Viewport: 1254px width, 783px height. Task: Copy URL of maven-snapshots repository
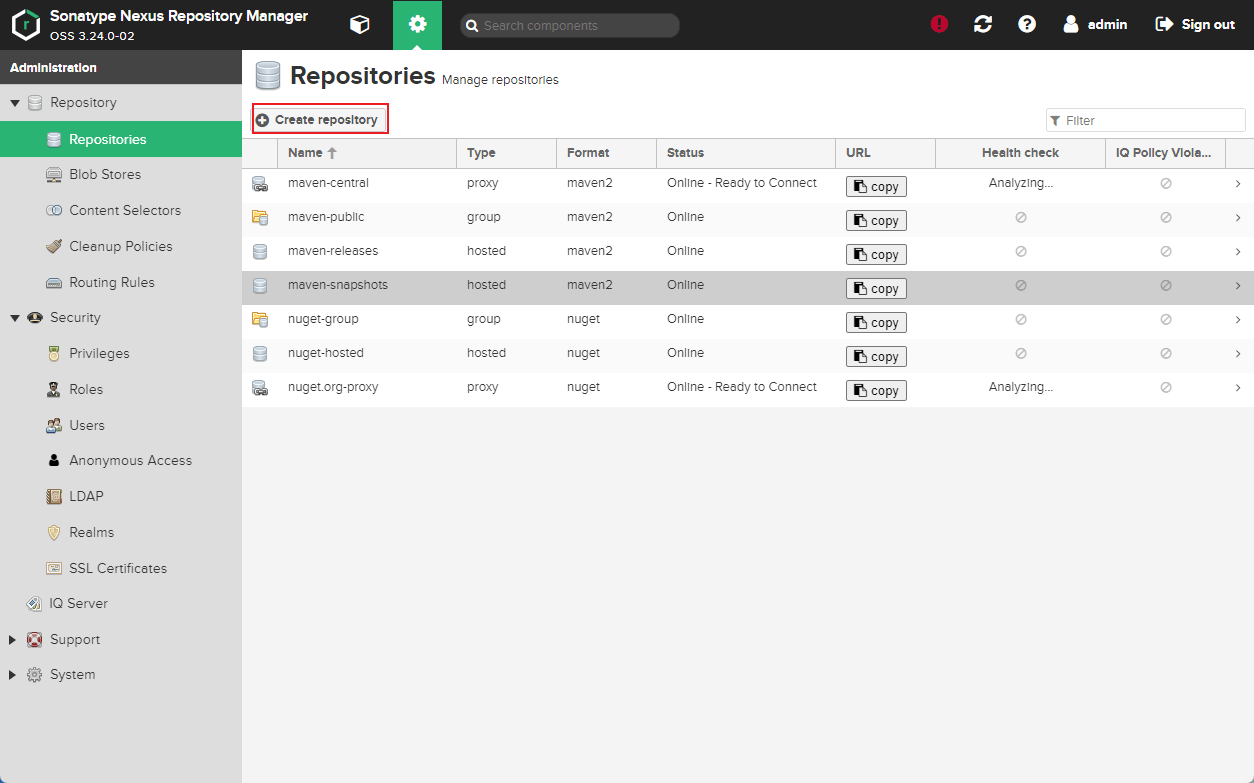tap(876, 288)
